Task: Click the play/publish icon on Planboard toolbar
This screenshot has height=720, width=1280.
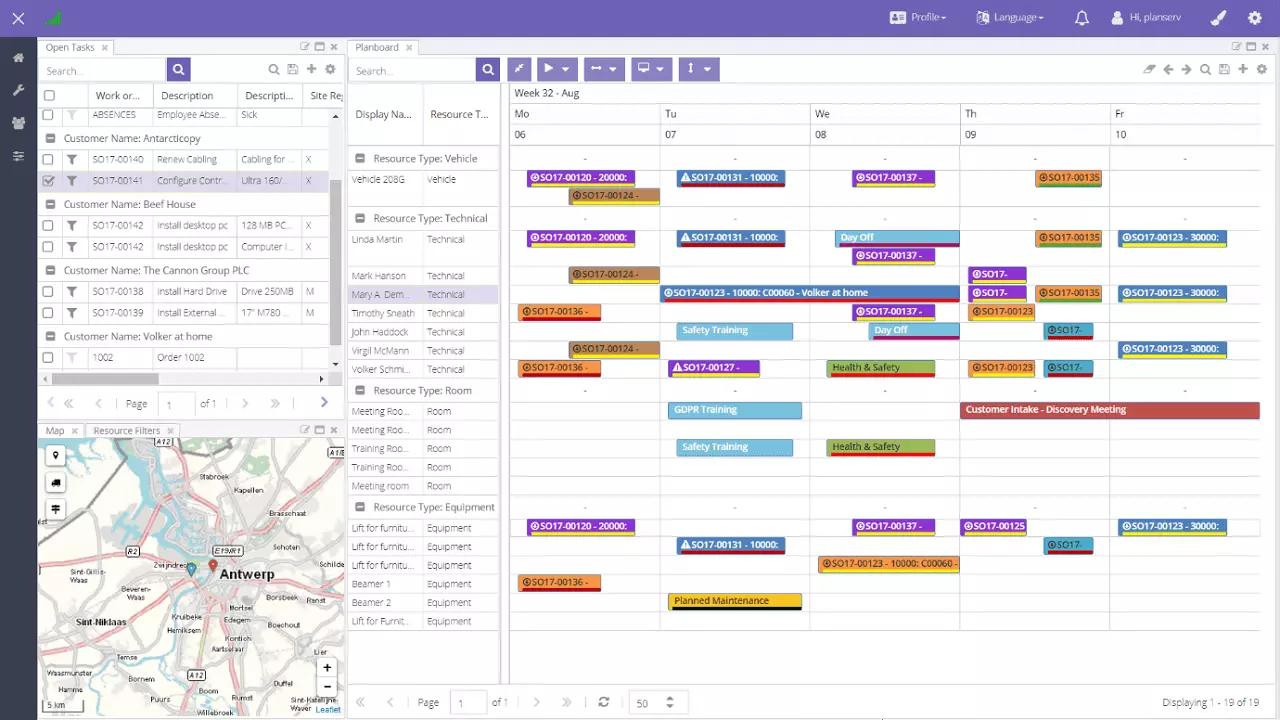Action: [549, 68]
